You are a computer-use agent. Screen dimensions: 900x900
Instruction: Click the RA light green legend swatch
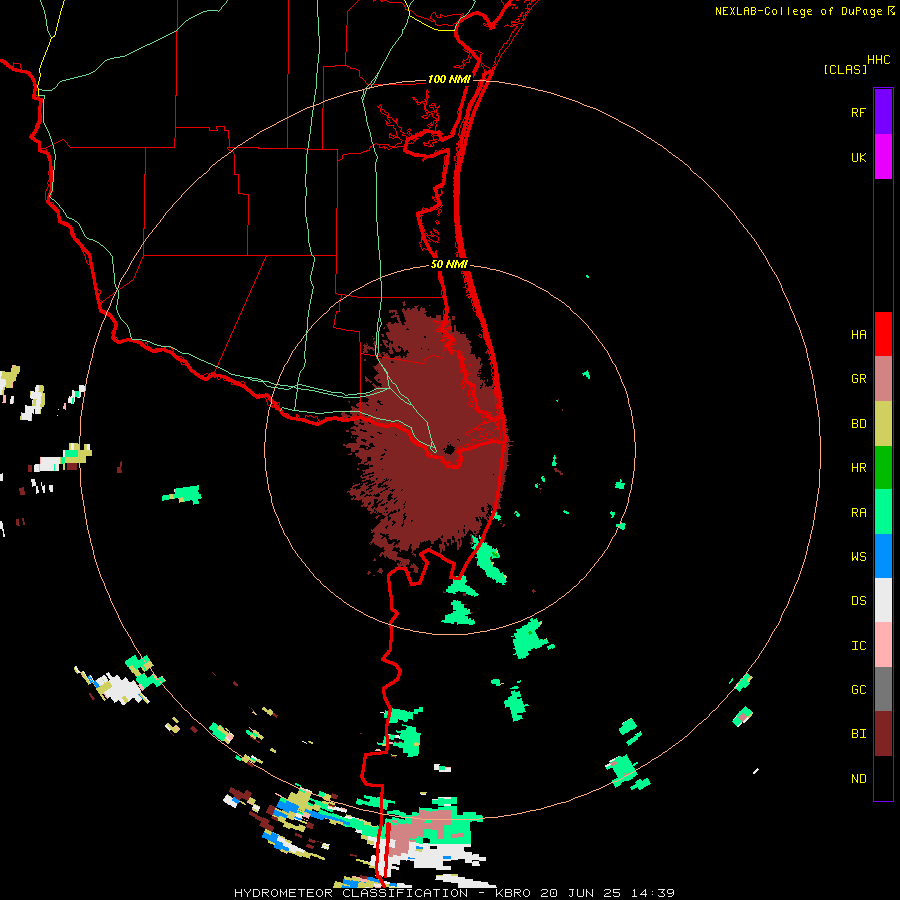point(883,512)
